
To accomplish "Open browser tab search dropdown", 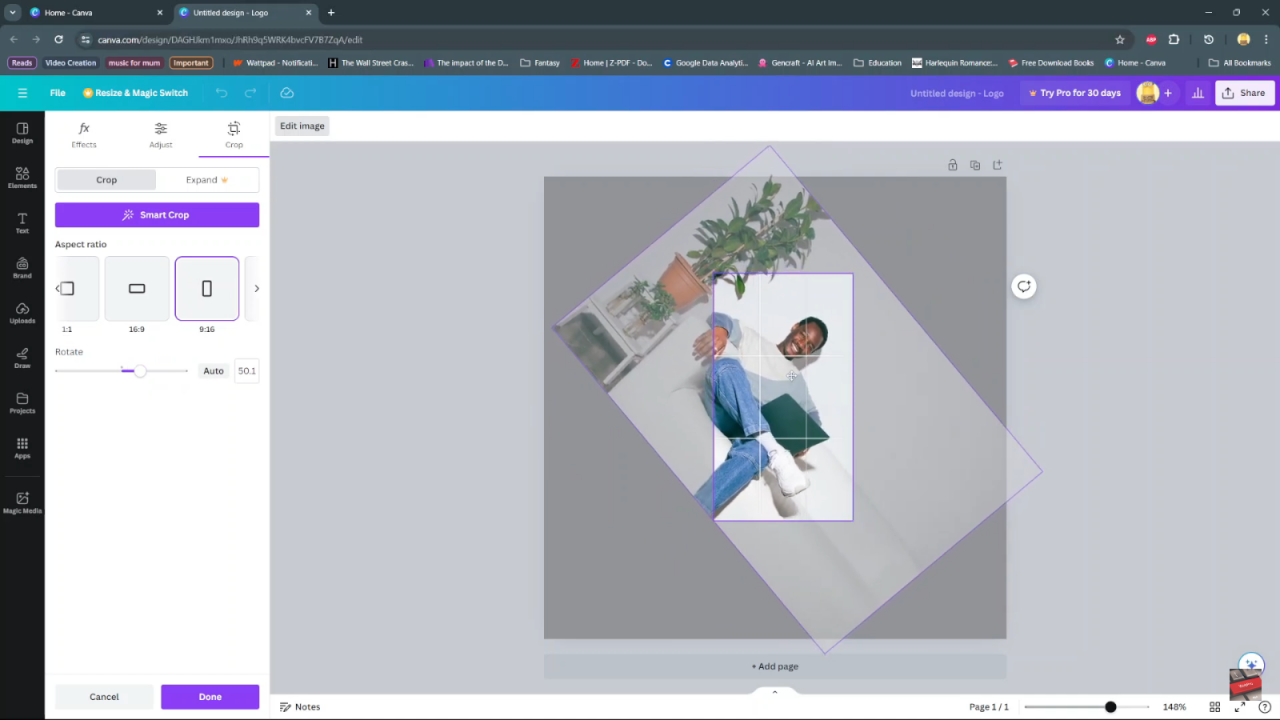I will 13,12.
